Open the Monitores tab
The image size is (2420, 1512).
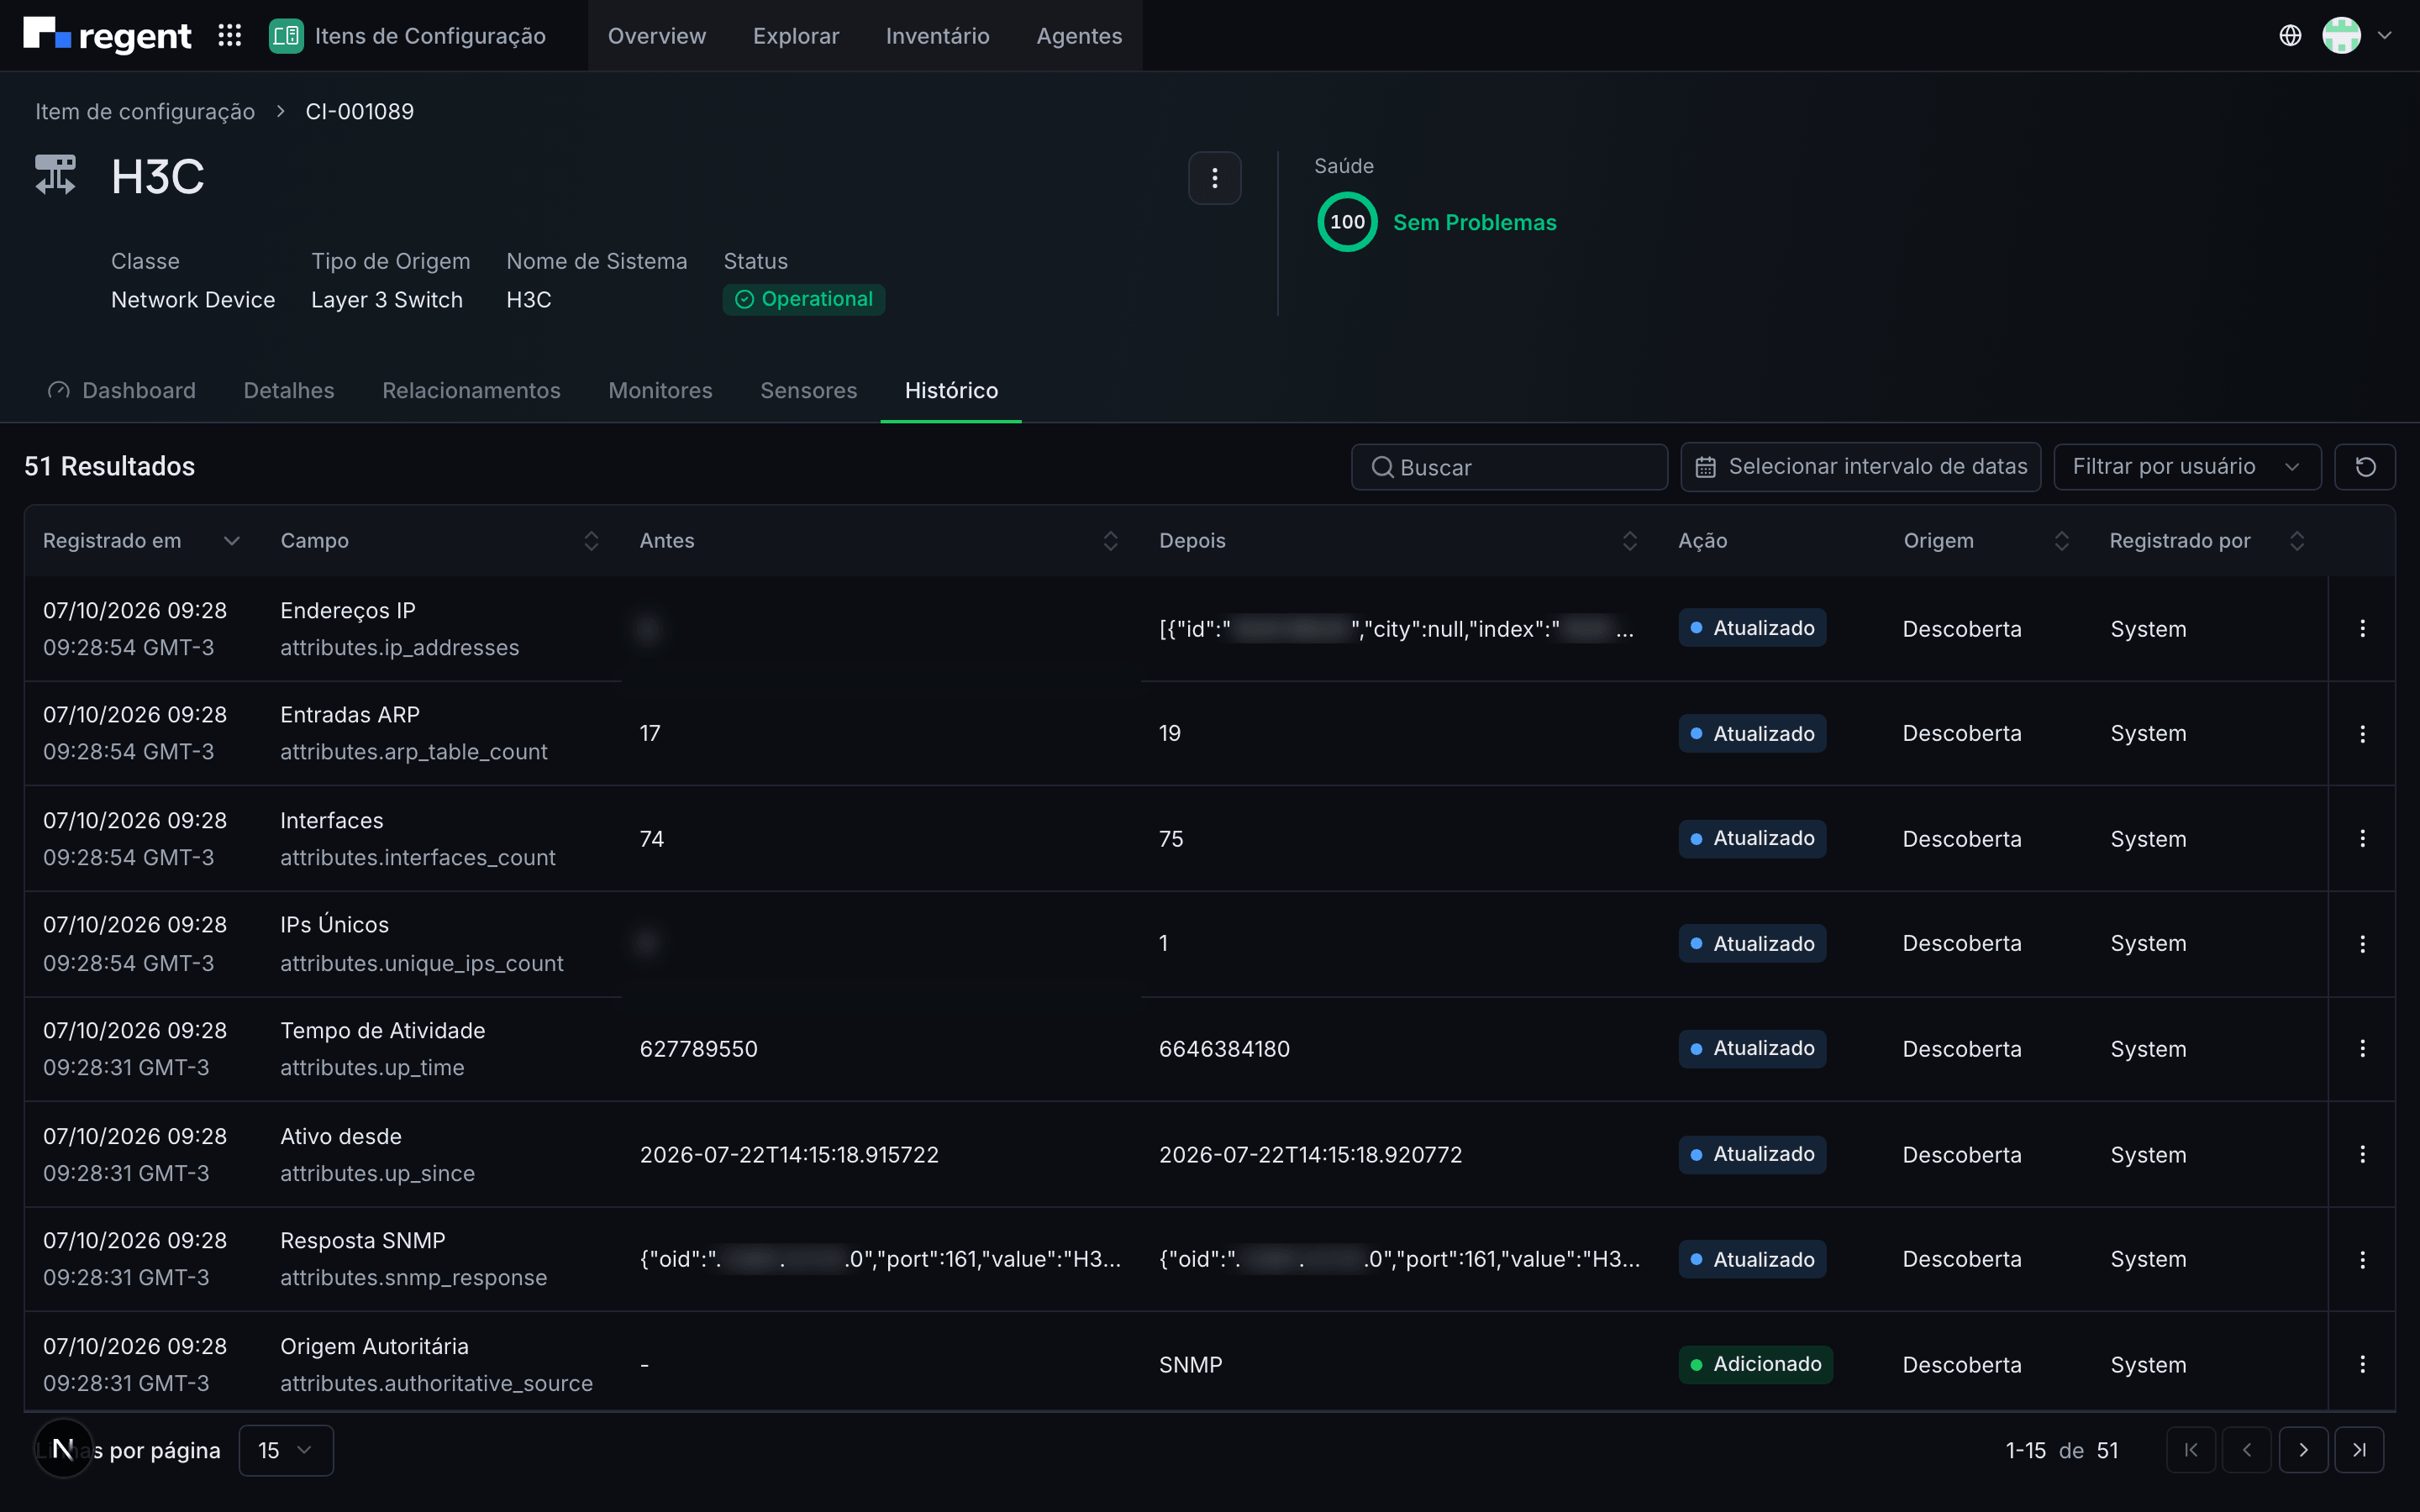click(660, 390)
